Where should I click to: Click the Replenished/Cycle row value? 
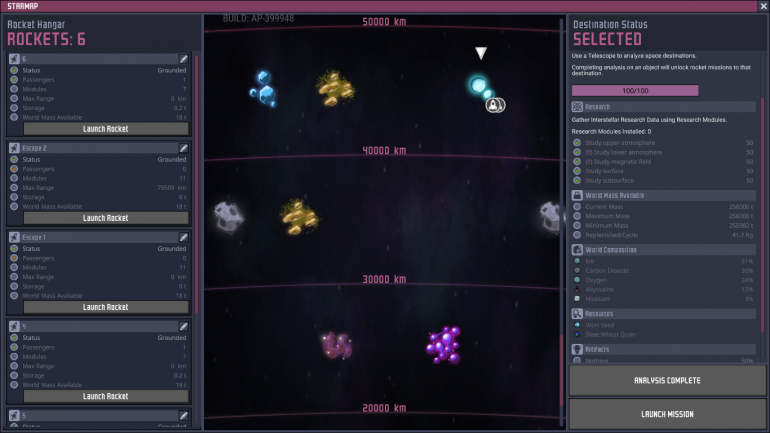pos(742,235)
